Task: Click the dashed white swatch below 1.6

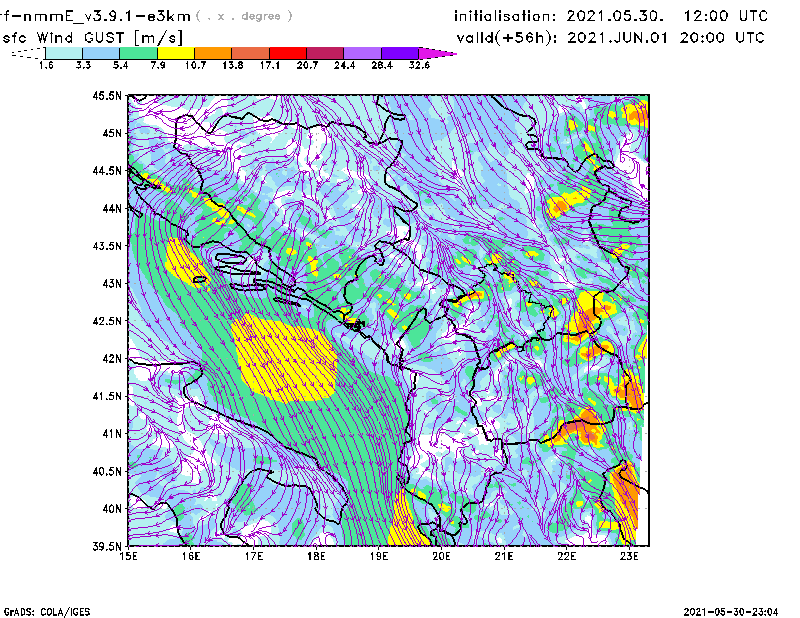Action: pyautogui.click(x=28, y=53)
